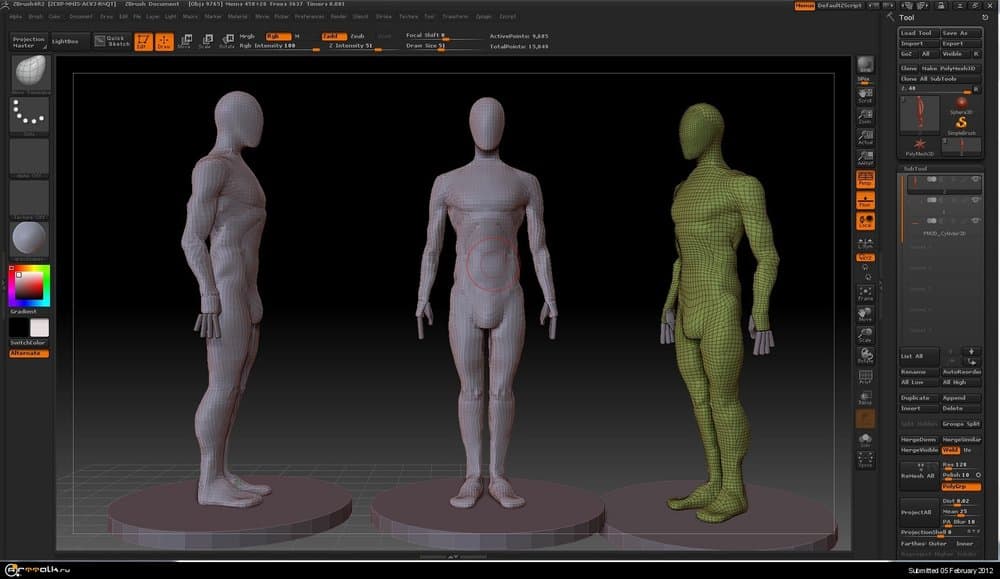1000x579 pixels.
Task: Click the Frame icon on right shelf
Action: point(865,292)
